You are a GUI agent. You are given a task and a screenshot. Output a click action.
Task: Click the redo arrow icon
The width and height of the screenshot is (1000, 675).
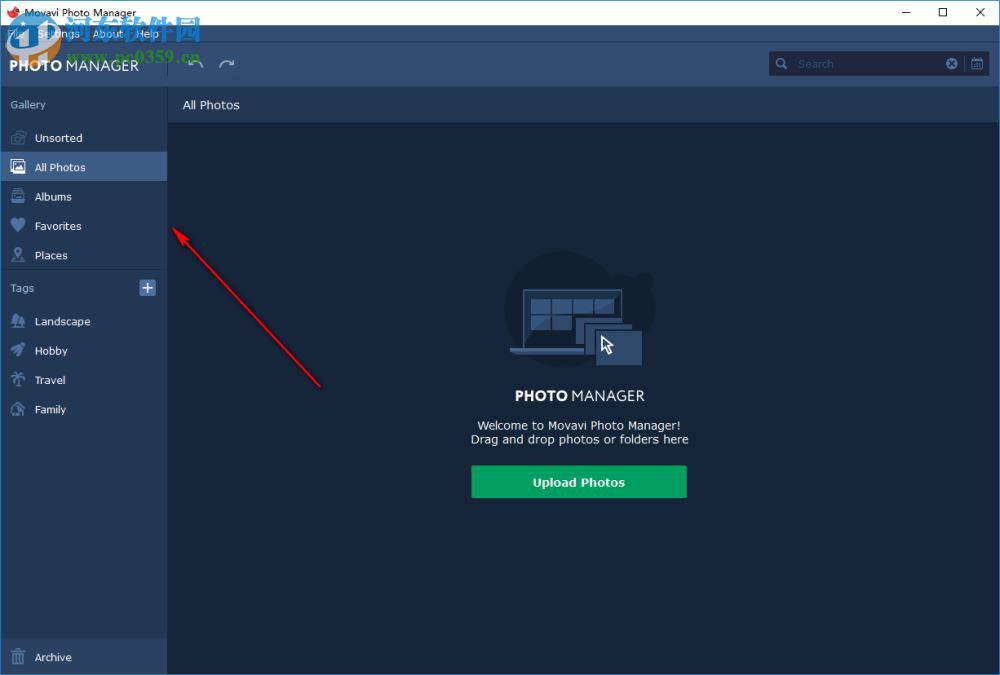[226, 63]
